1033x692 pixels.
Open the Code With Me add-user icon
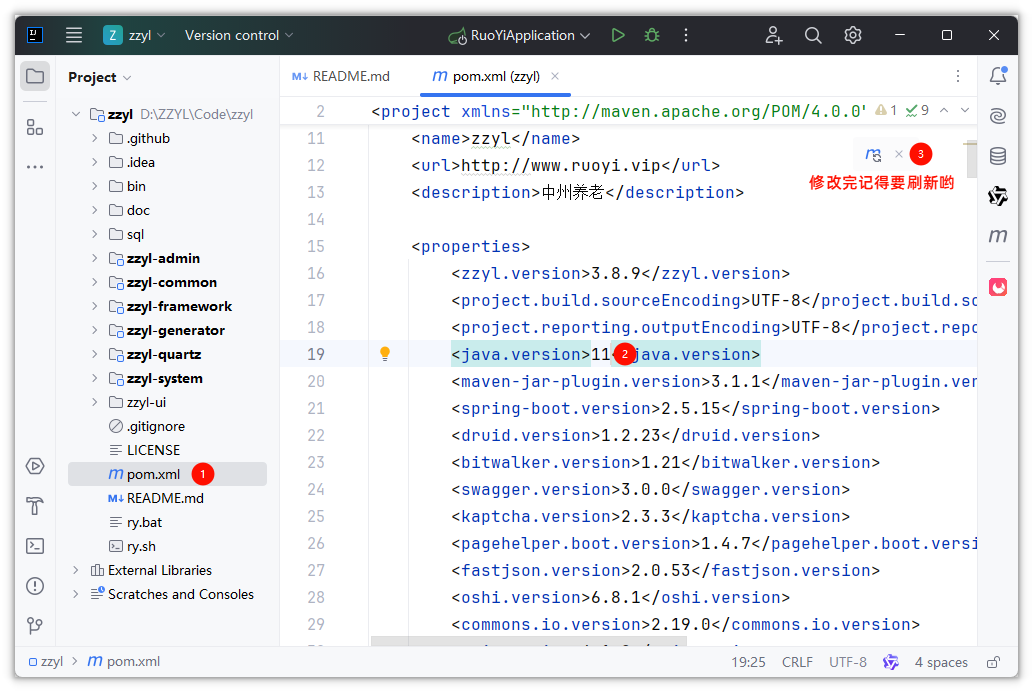(773, 35)
